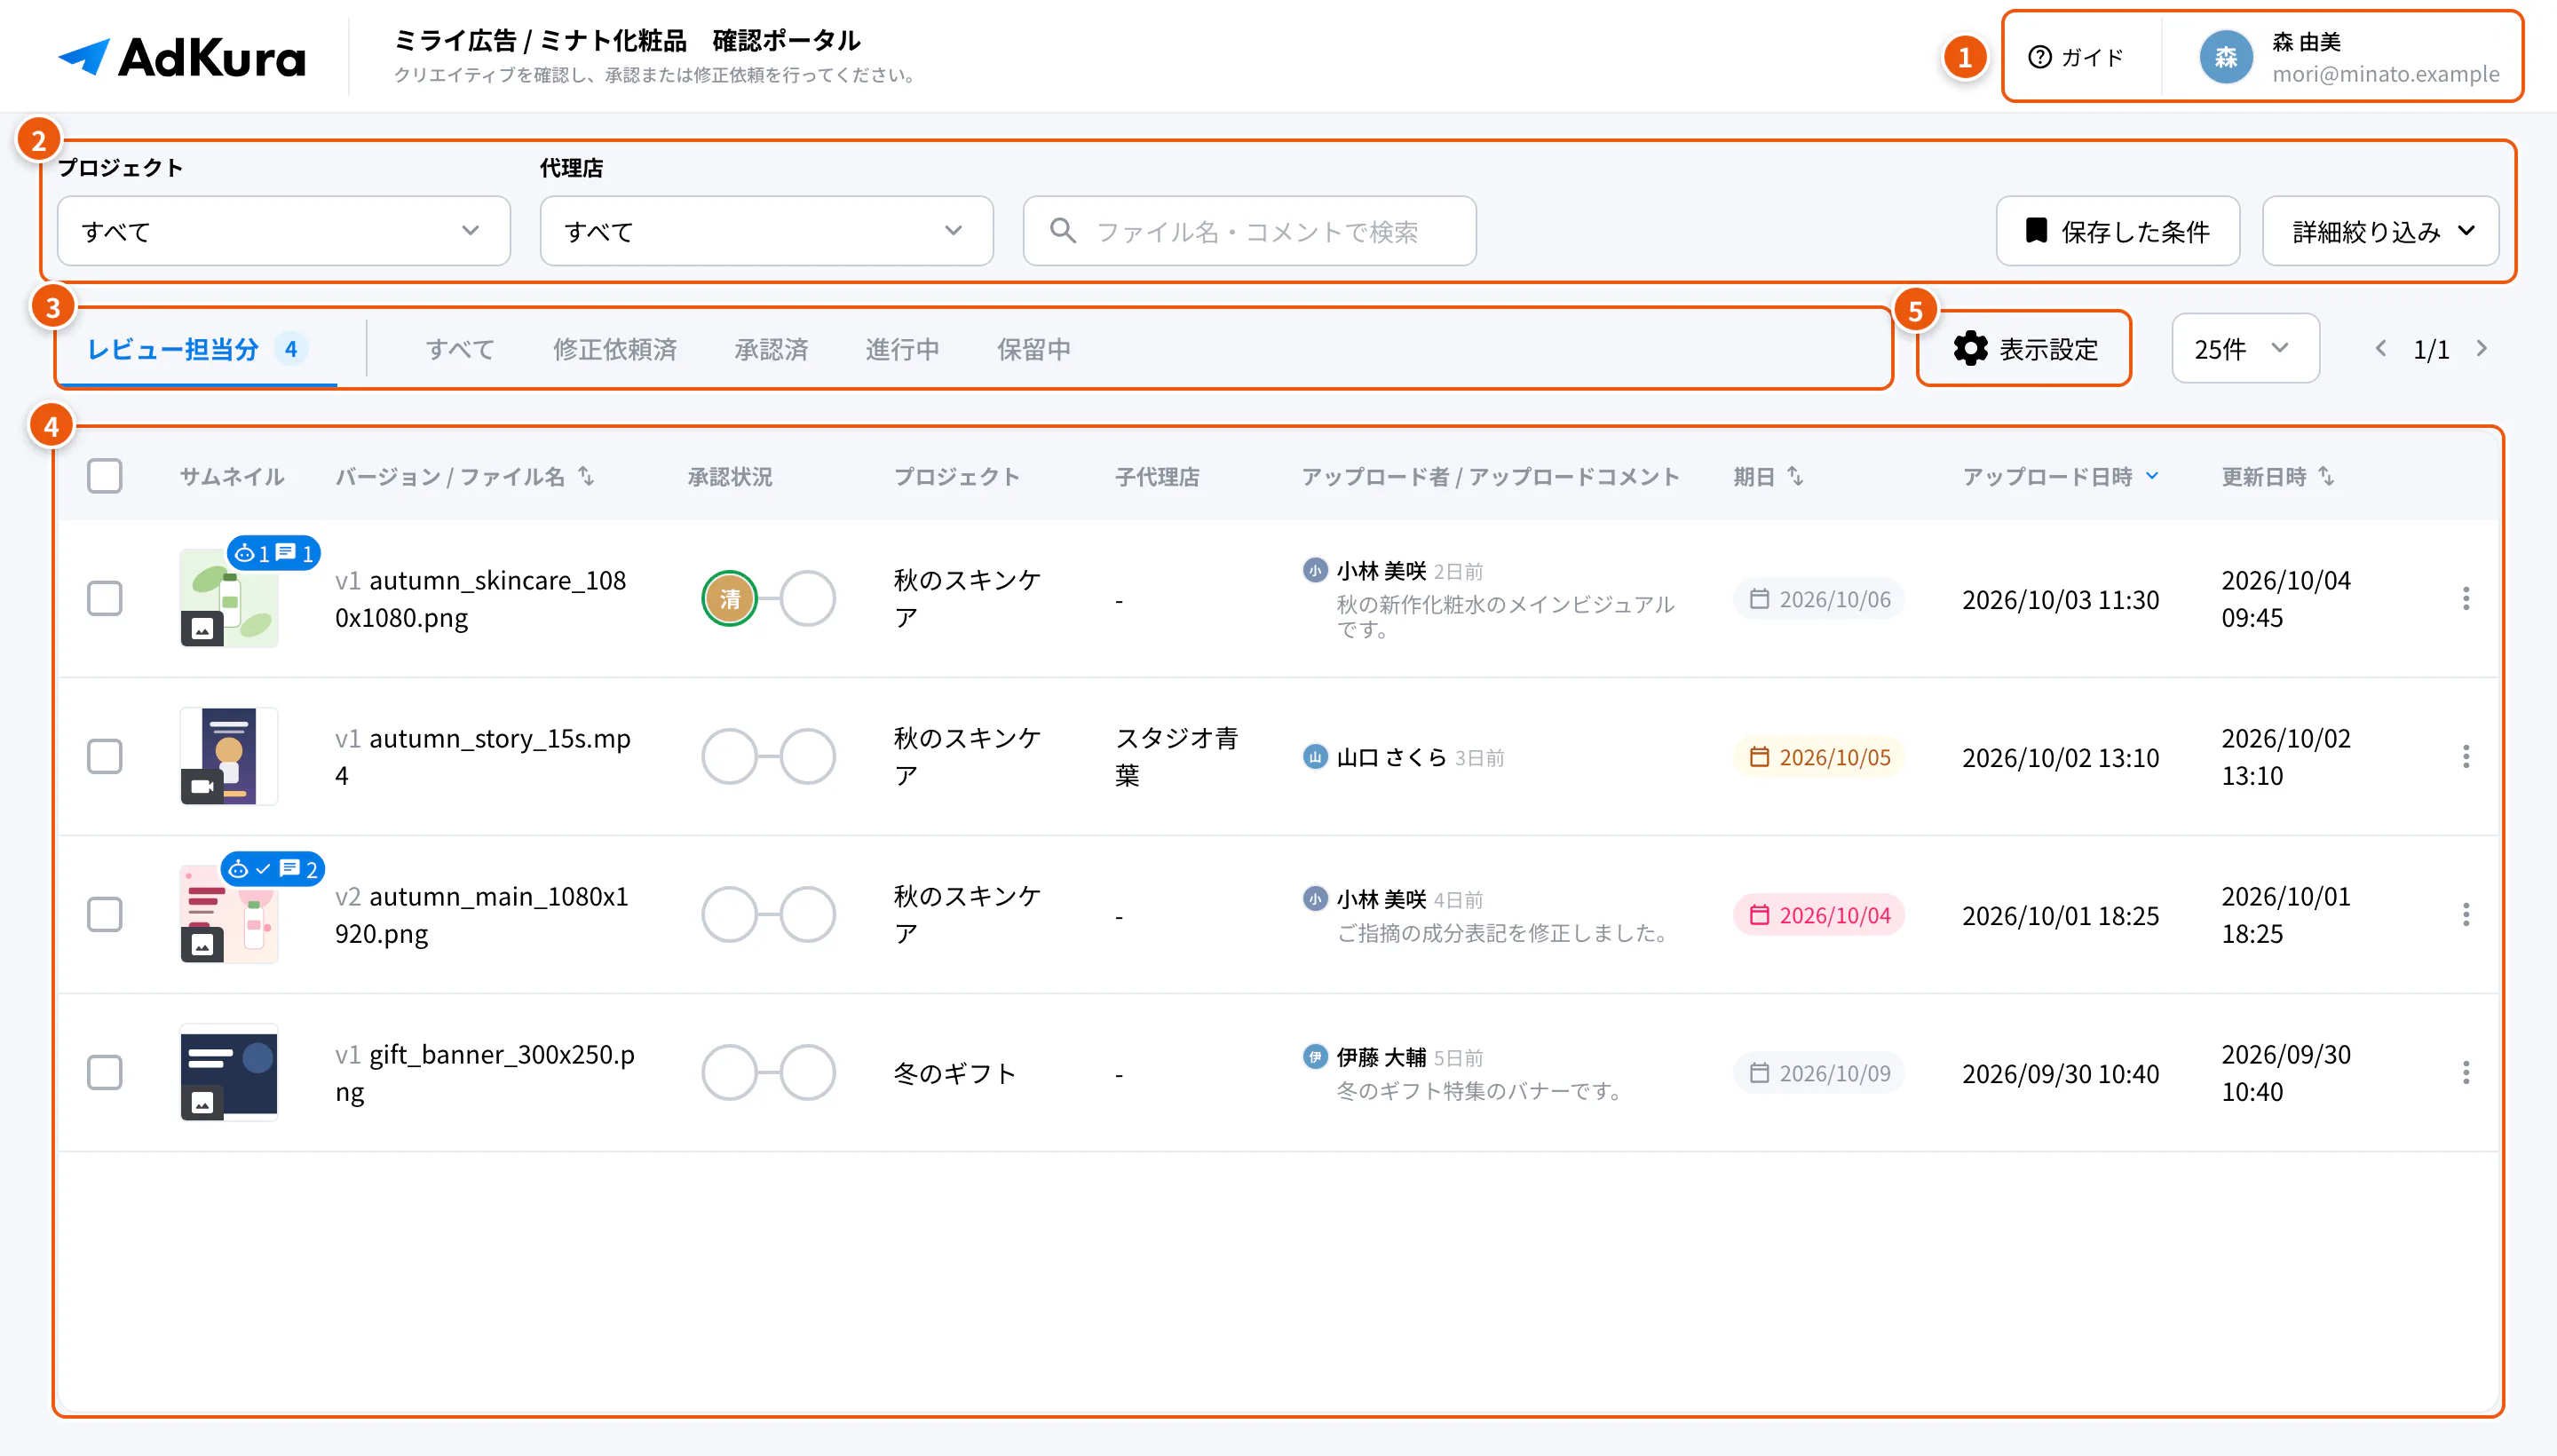Viewport: 2557px width, 1456px height.
Task: Switch to the 承認済 tab
Action: (771, 349)
